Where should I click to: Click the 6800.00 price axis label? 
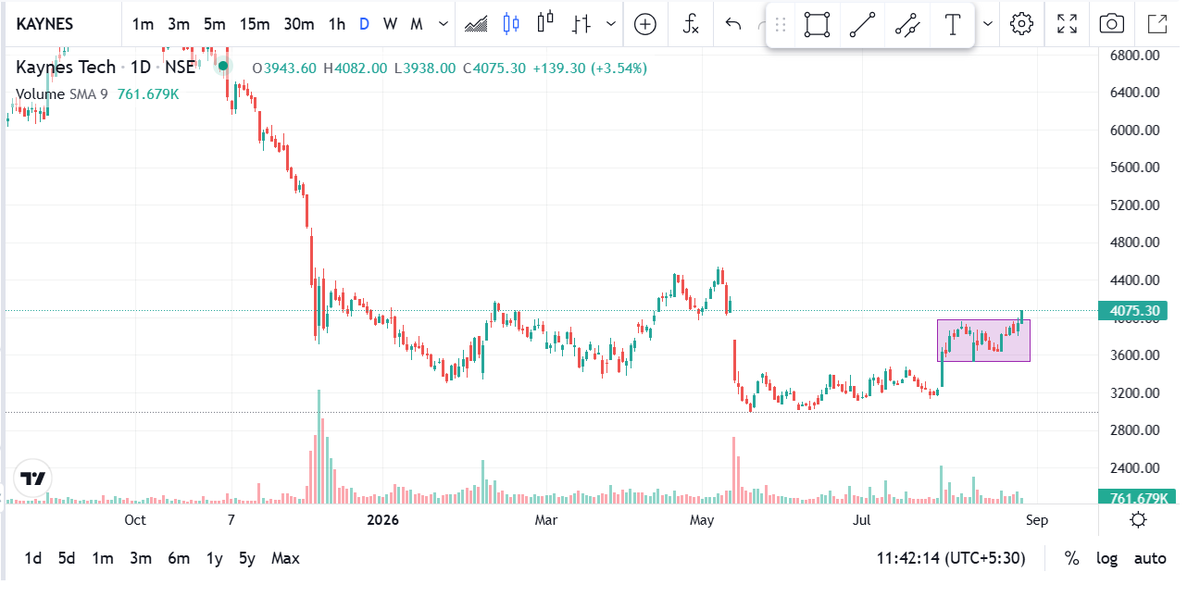click(x=1134, y=55)
